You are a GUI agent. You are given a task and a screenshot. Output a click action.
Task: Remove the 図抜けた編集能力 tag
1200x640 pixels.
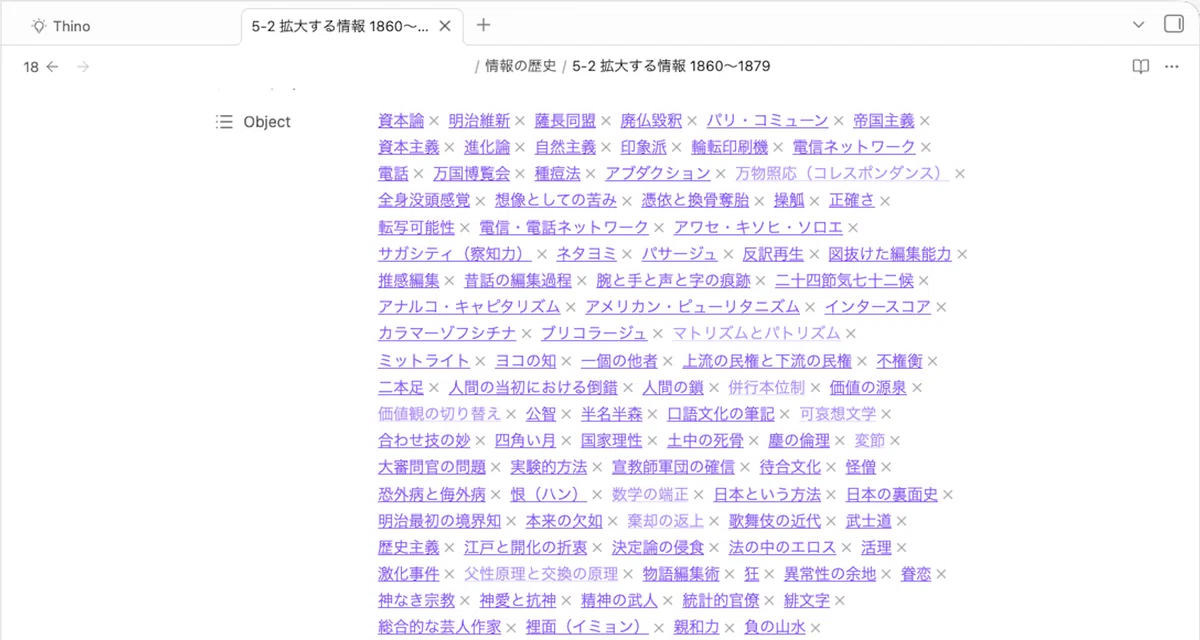pyautogui.click(x=962, y=254)
